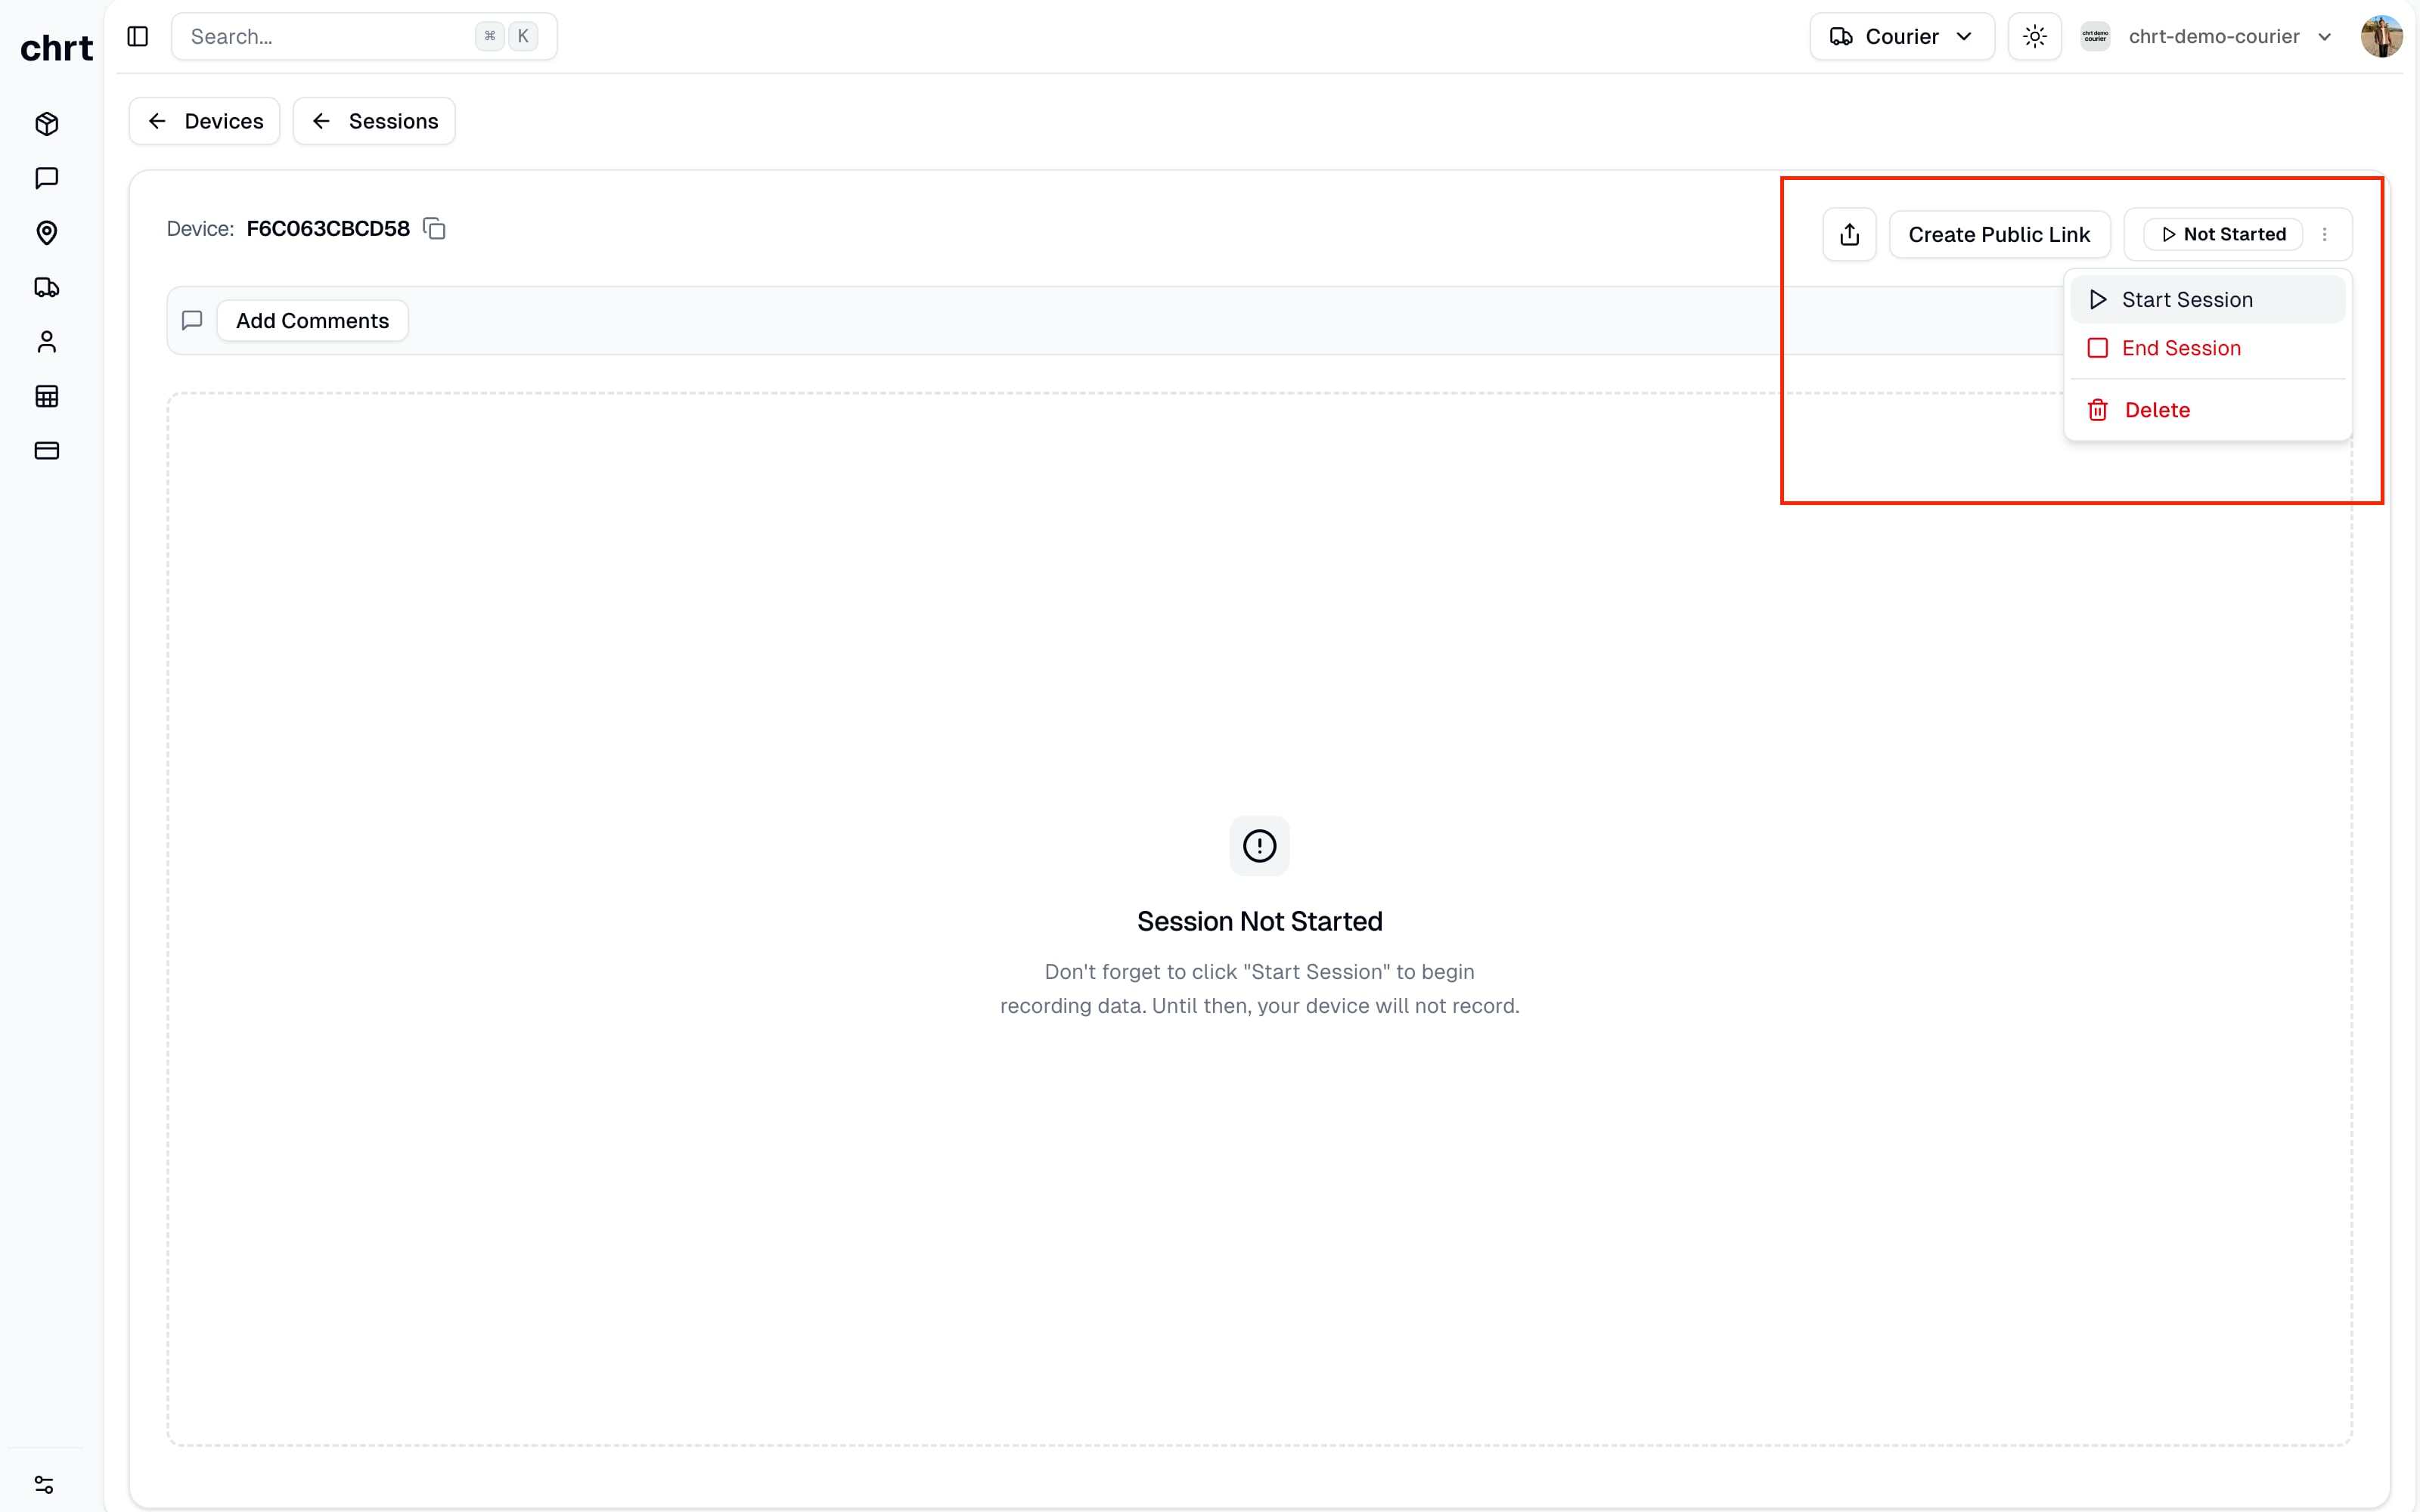2420x1512 pixels.
Task: Copy the device ID F6C063CBCD58
Action: (x=434, y=229)
